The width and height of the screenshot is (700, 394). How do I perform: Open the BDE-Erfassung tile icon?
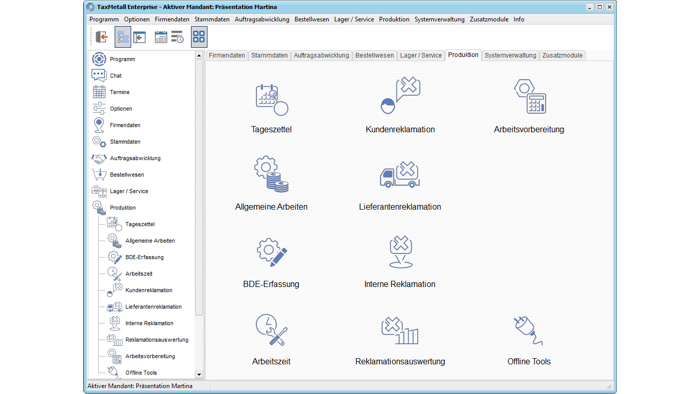272,253
